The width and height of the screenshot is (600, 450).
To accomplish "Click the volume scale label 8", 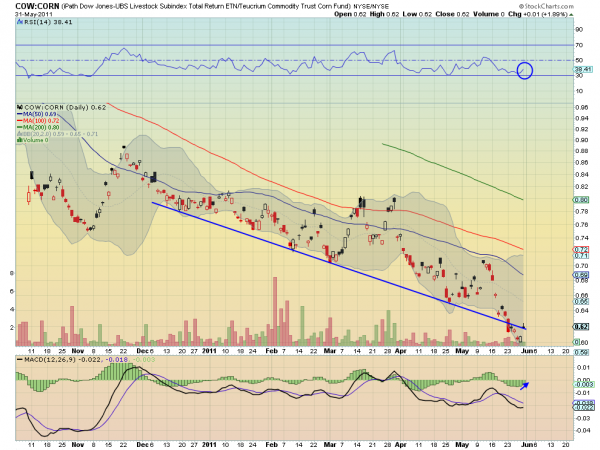I will pos(11,273).
